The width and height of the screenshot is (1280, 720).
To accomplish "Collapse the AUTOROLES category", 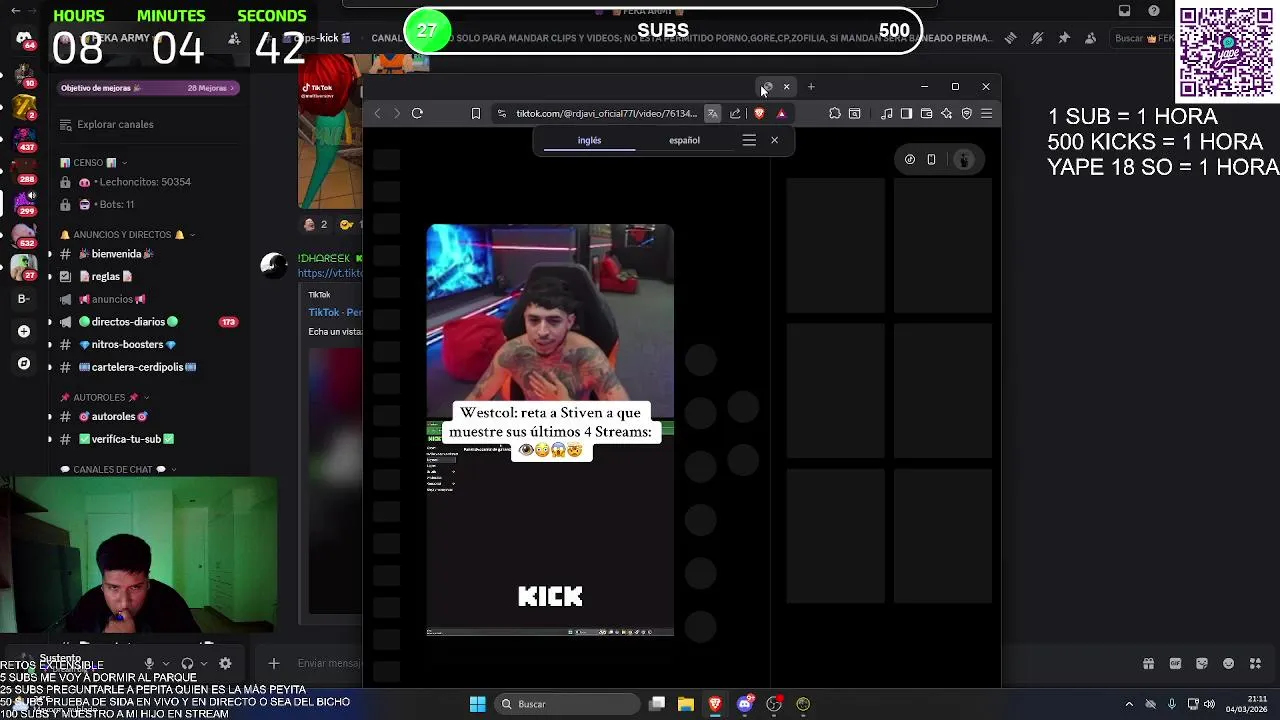I will pos(103,397).
